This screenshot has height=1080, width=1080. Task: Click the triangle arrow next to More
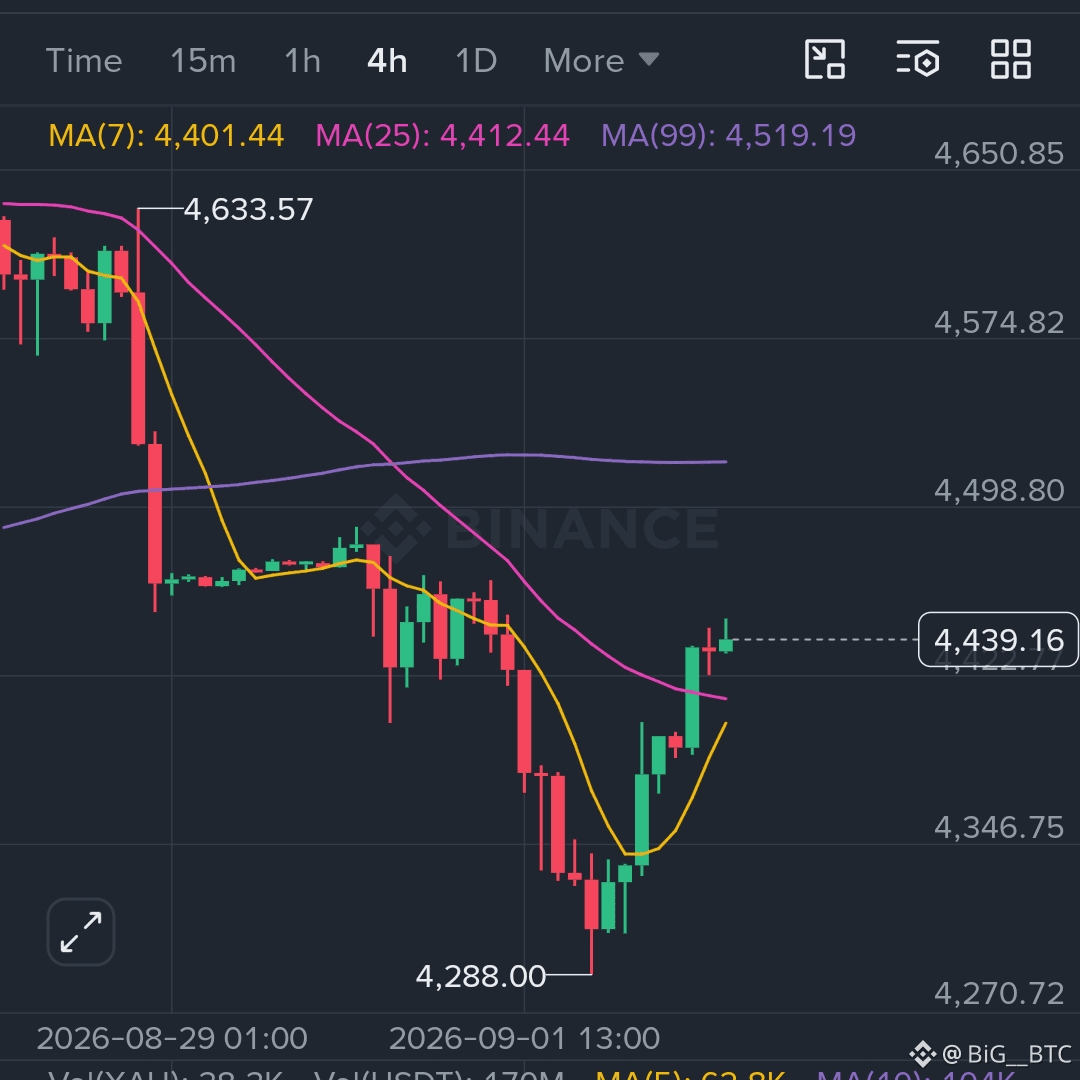649,59
